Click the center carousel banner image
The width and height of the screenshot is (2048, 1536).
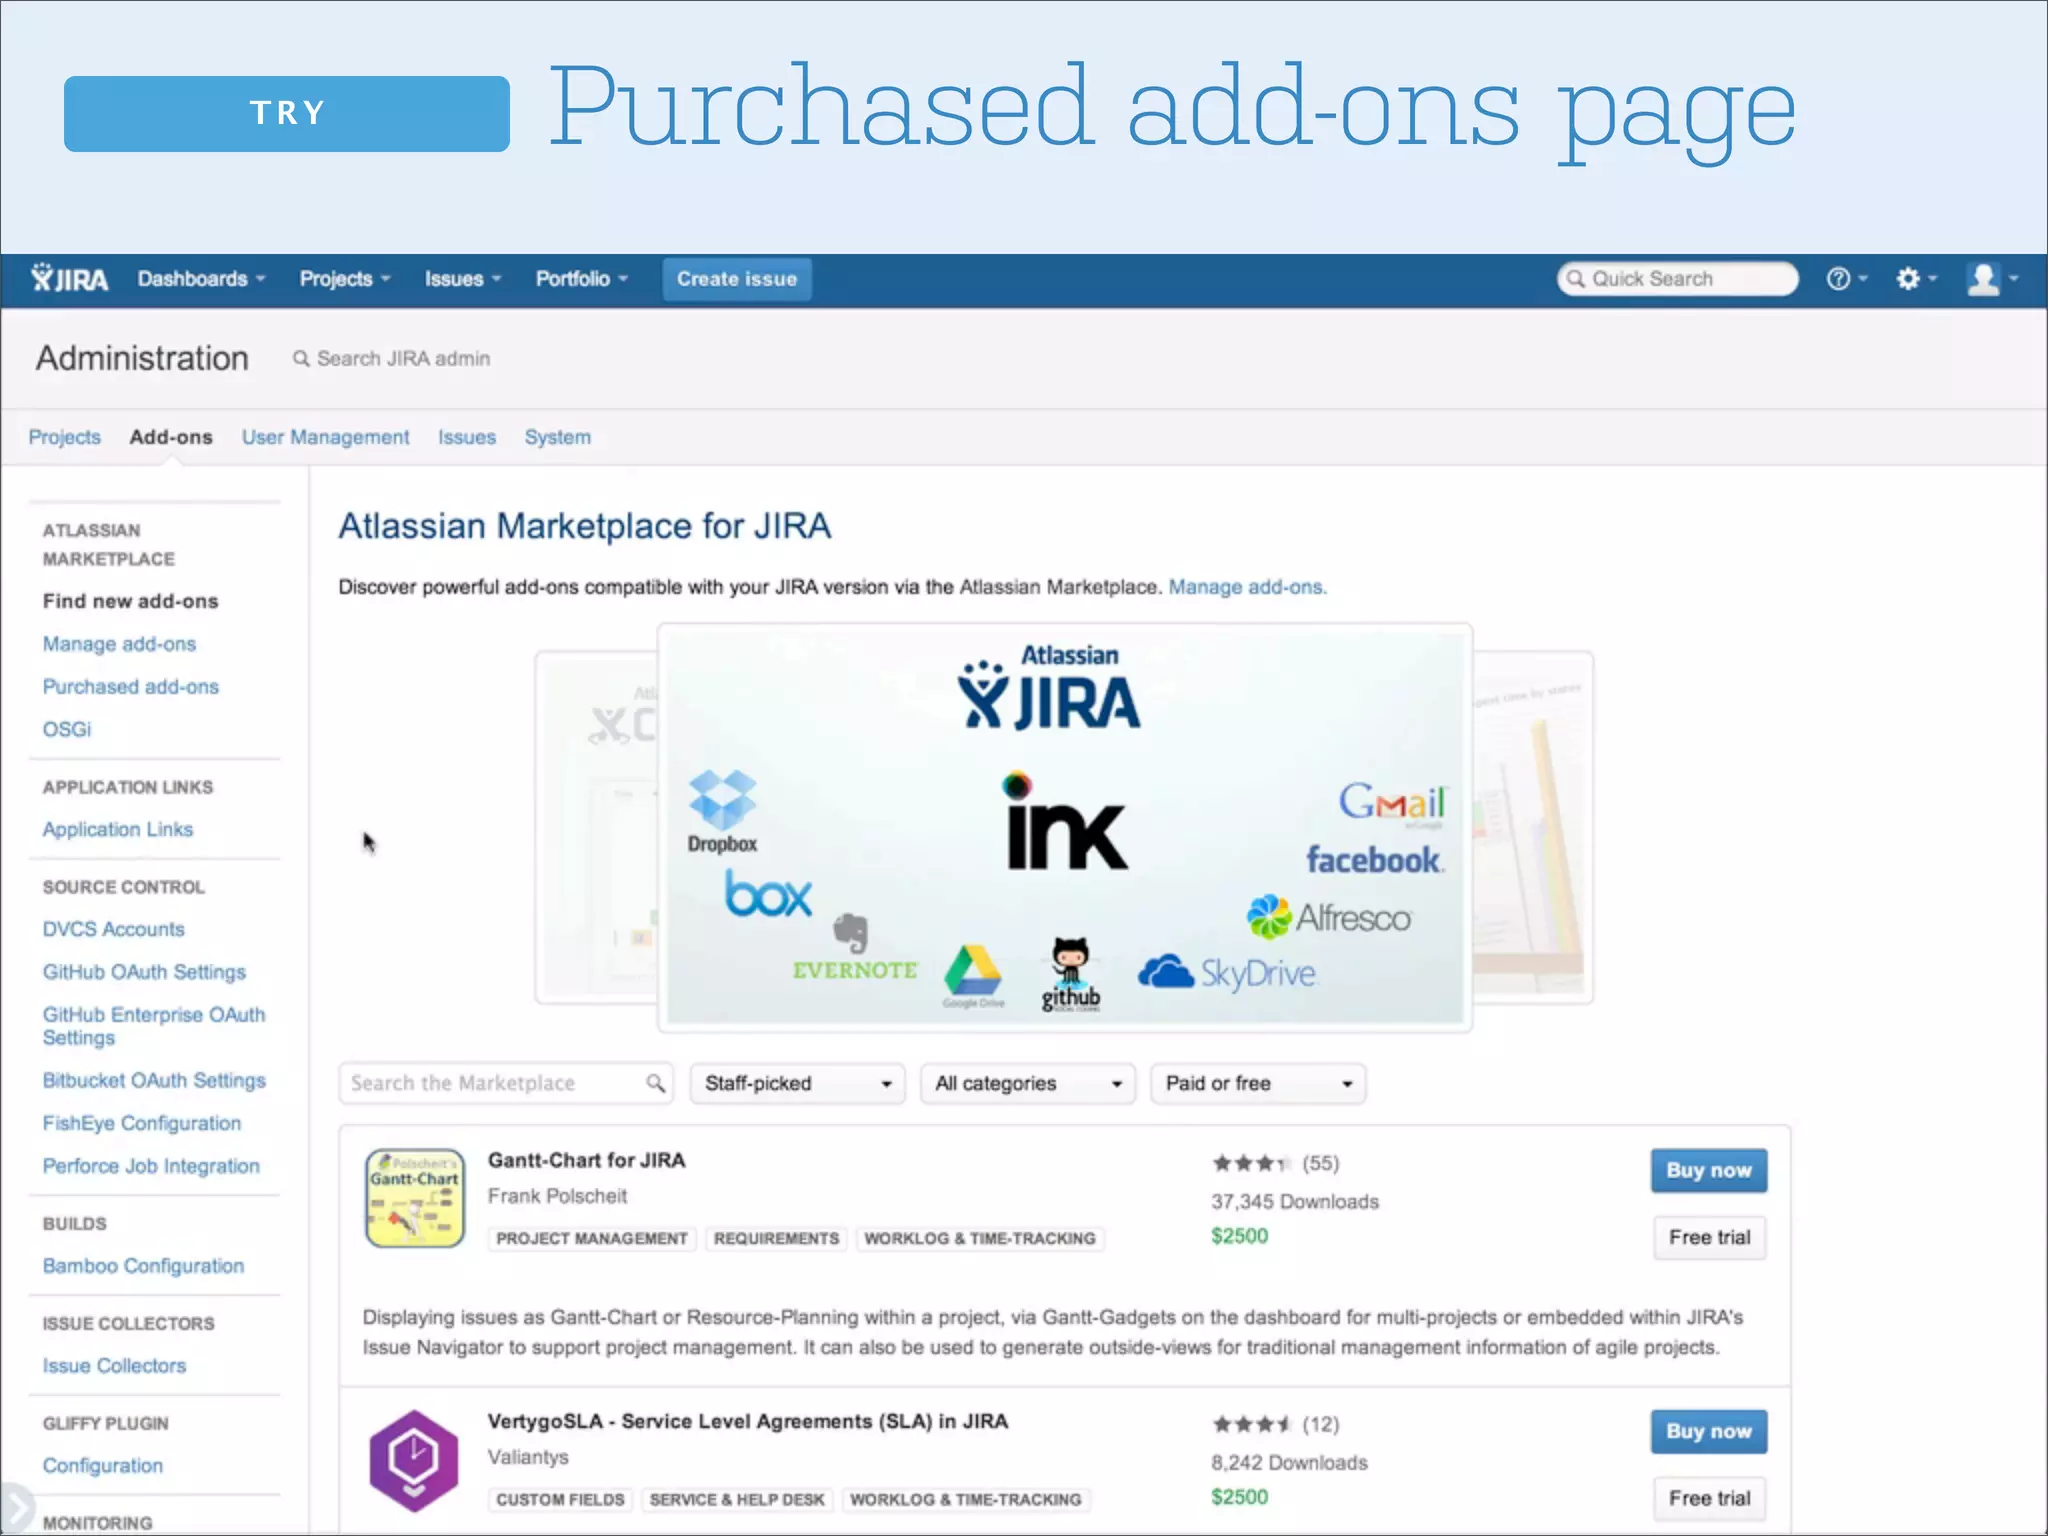(x=1065, y=827)
